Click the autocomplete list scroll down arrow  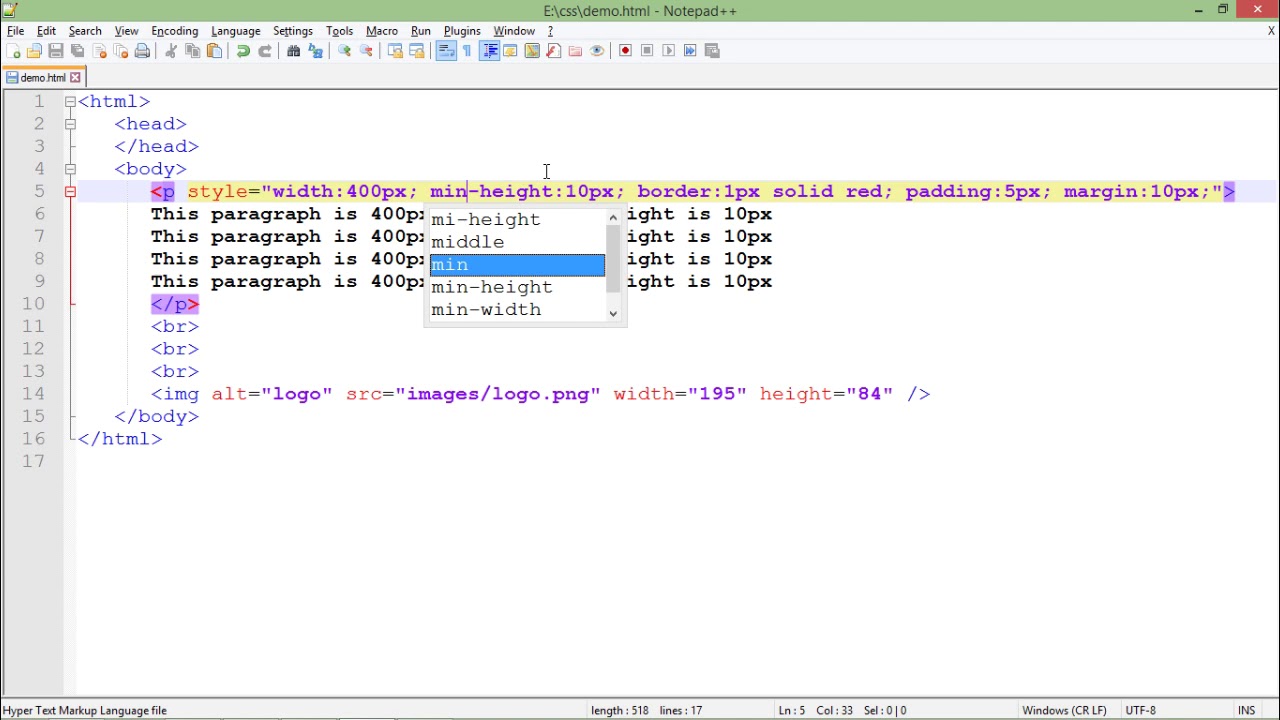tap(613, 314)
